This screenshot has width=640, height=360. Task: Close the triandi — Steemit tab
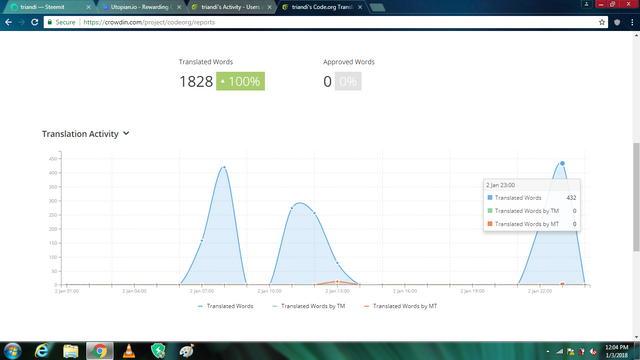coord(89,7)
